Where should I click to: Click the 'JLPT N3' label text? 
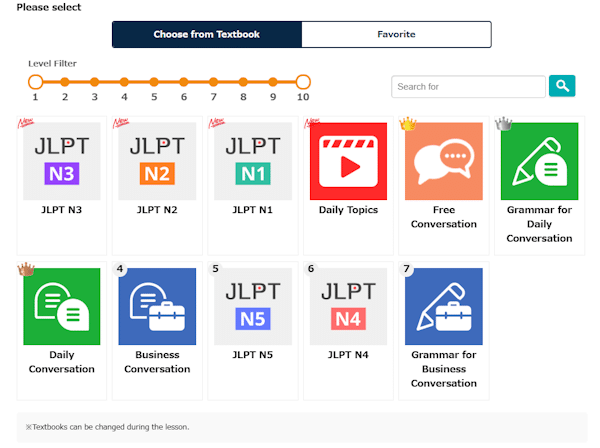[62, 210]
